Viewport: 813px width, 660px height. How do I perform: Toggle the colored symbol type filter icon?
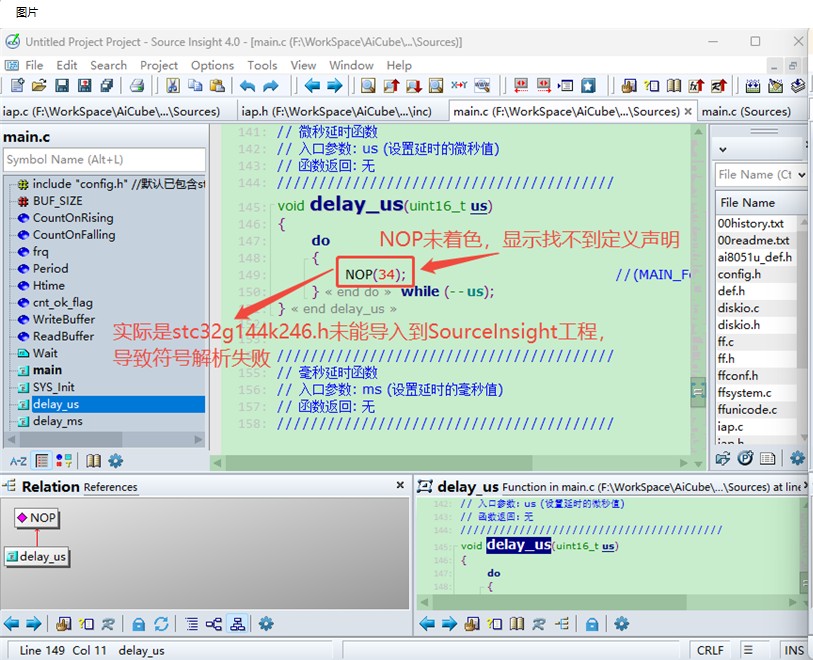[x=64, y=461]
